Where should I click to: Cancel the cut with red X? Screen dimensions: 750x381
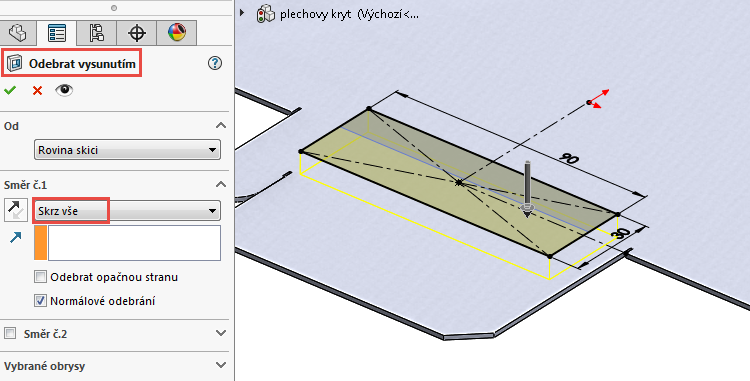pos(37,90)
